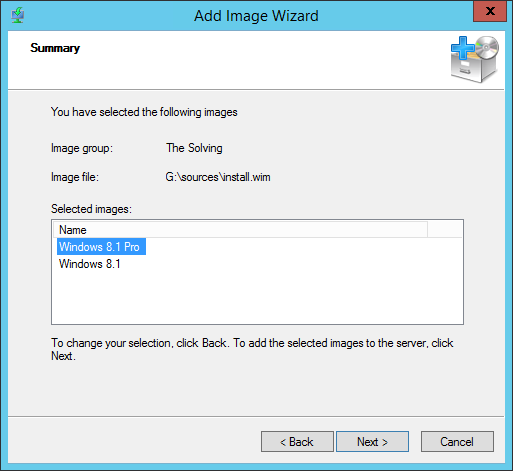Screen dimensions: 513x471
Task: Click the Summary heading
Action: pos(55,48)
